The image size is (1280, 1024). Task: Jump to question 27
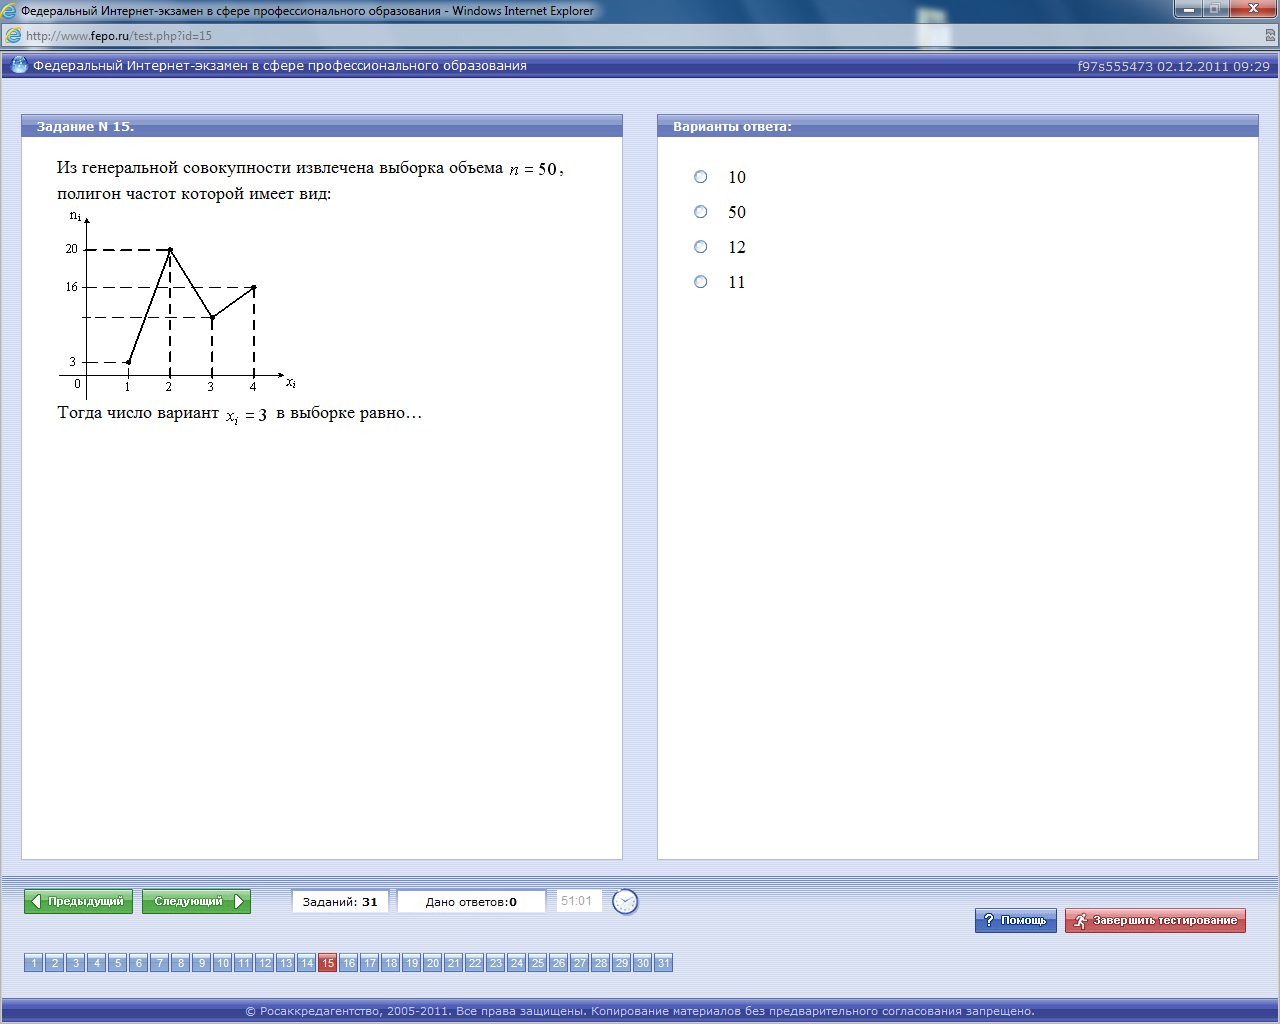coord(580,963)
